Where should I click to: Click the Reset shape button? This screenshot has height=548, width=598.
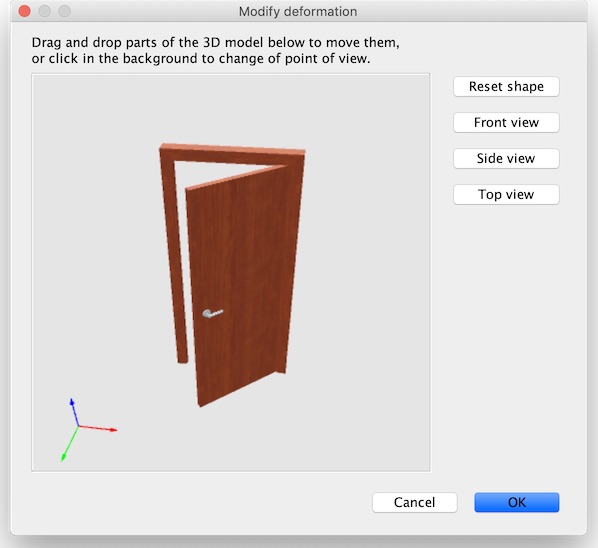coord(506,87)
